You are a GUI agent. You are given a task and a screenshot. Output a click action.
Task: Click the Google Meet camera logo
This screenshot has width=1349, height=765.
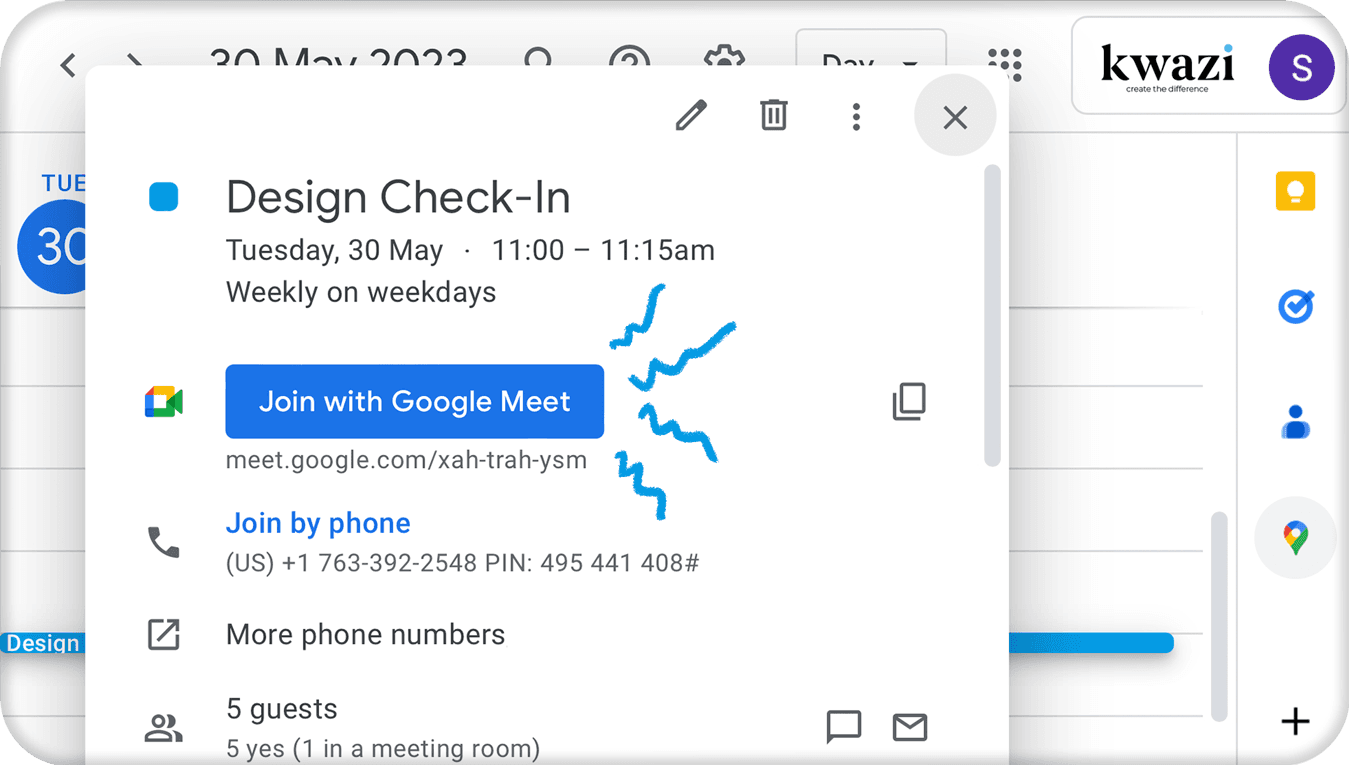tap(163, 402)
